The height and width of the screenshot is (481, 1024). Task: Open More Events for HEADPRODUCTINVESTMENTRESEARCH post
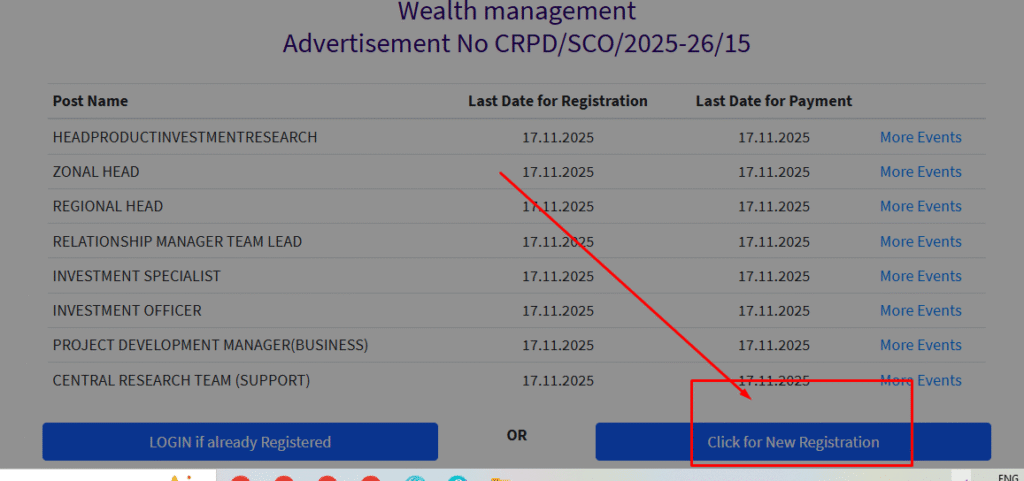pyautogui.click(x=920, y=137)
